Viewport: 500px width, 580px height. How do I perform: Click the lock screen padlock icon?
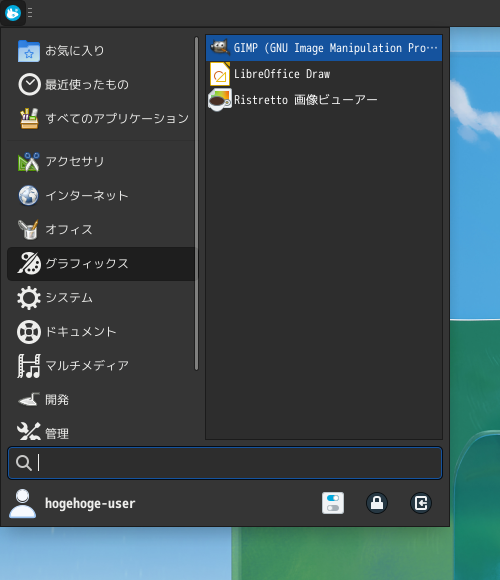tap(377, 503)
